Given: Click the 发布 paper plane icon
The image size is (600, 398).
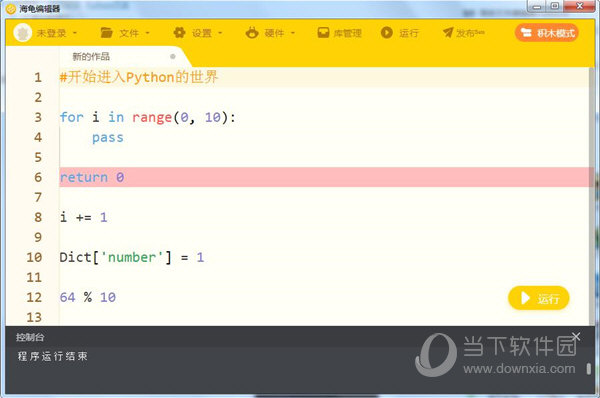Looking at the screenshot, I should pyautogui.click(x=448, y=33).
